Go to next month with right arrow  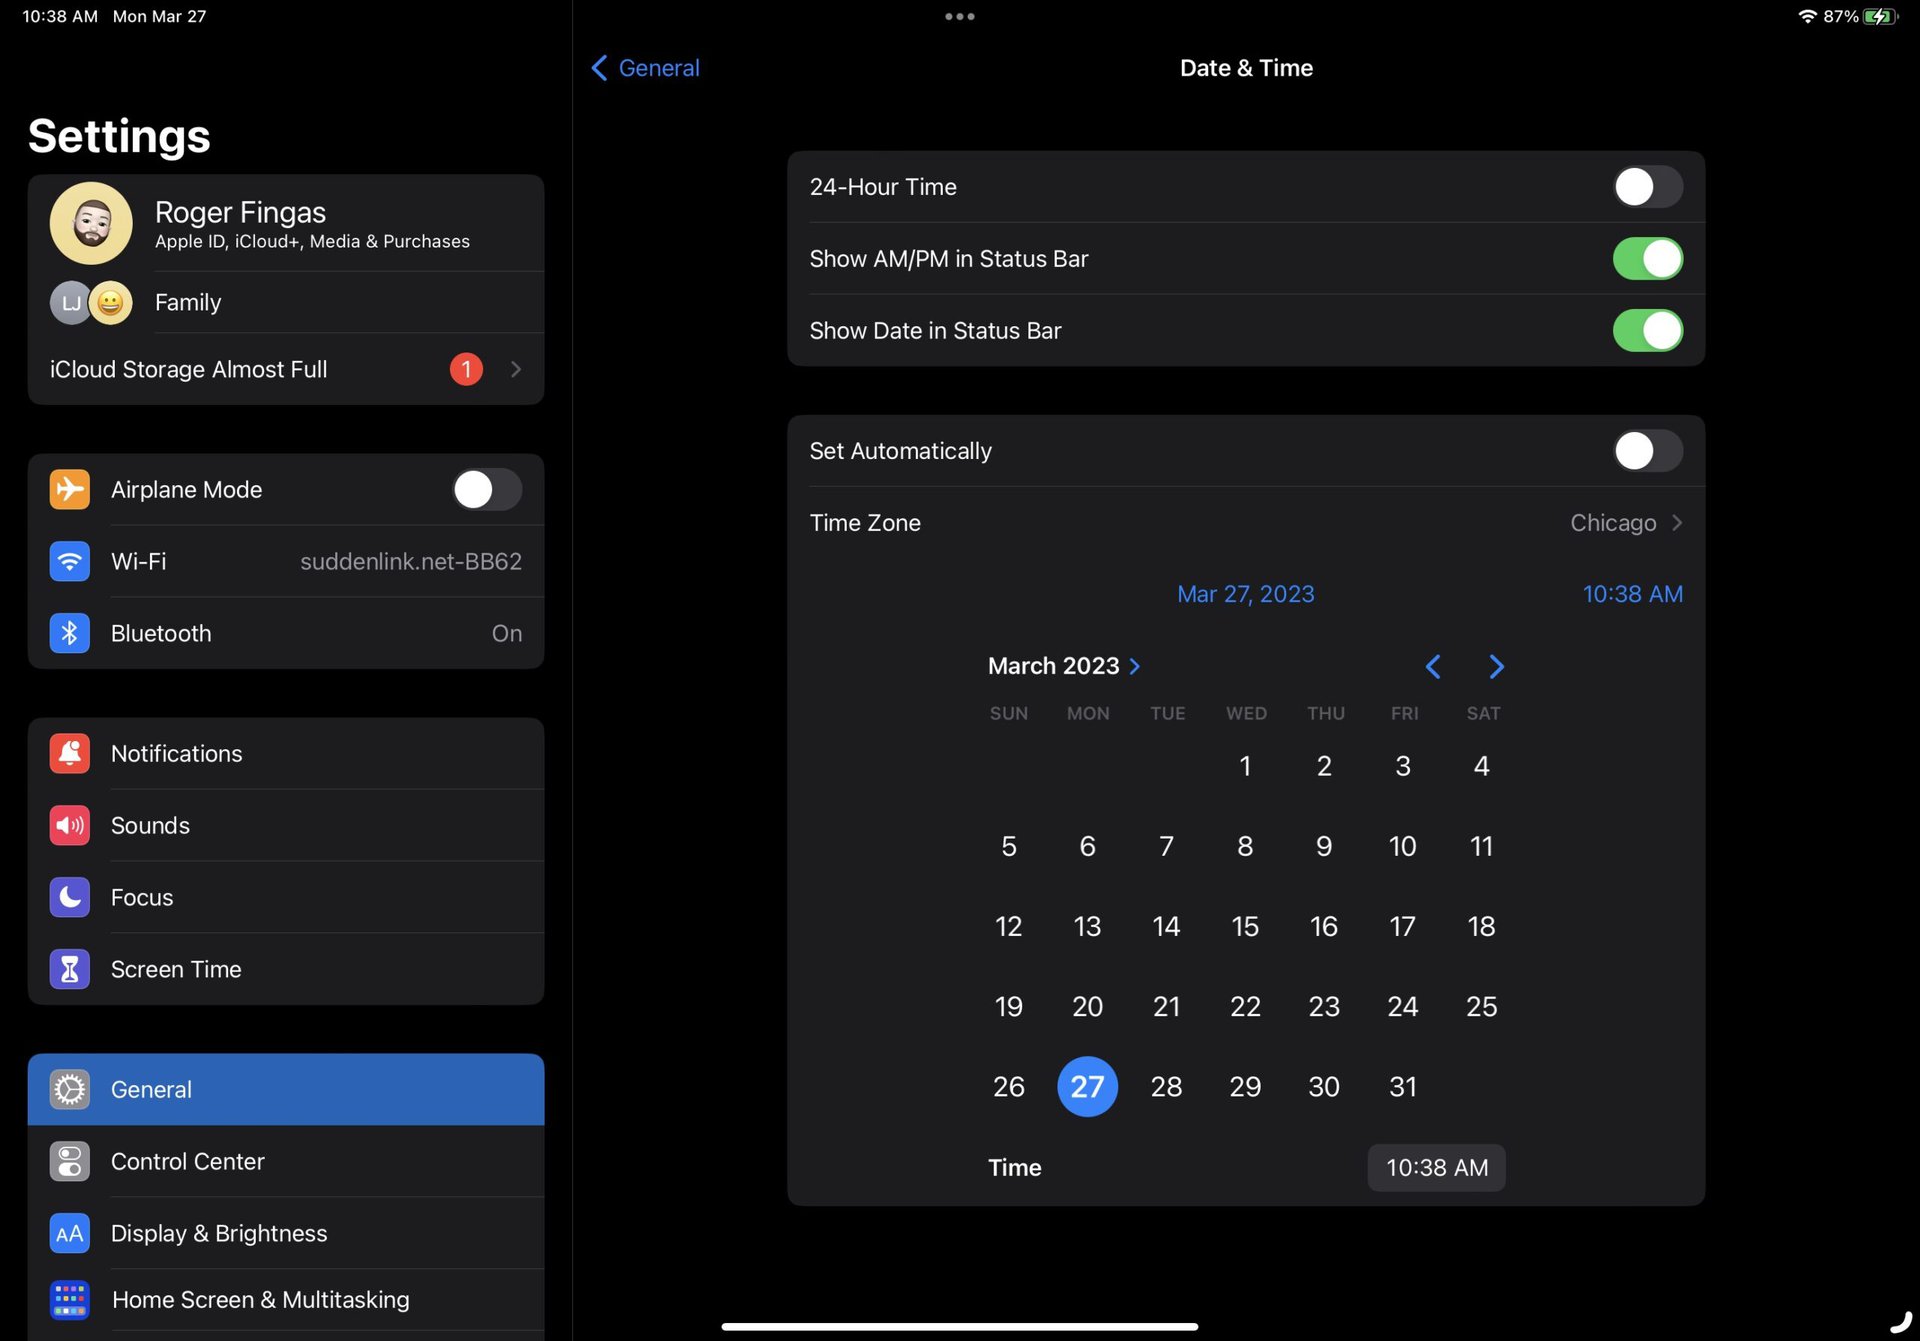coord(1496,667)
